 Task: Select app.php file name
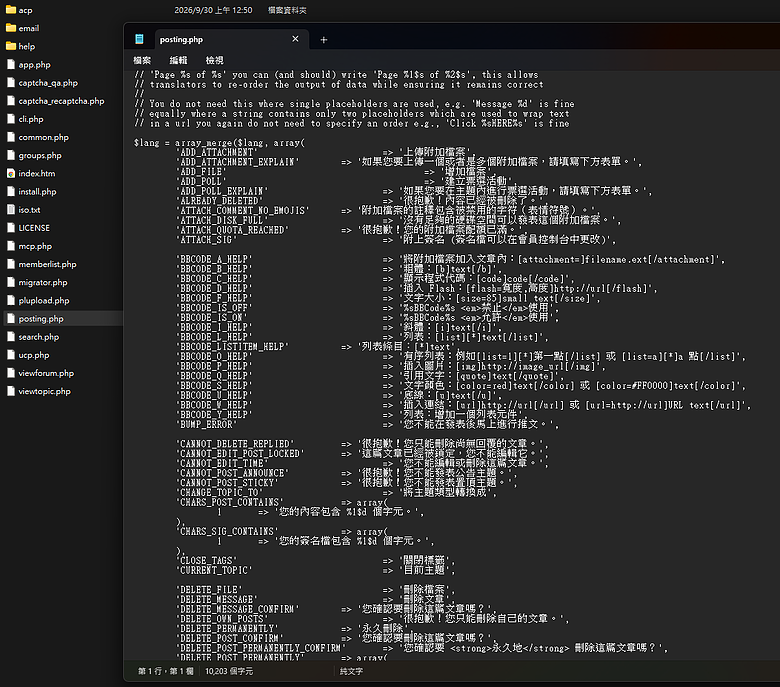(34, 65)
